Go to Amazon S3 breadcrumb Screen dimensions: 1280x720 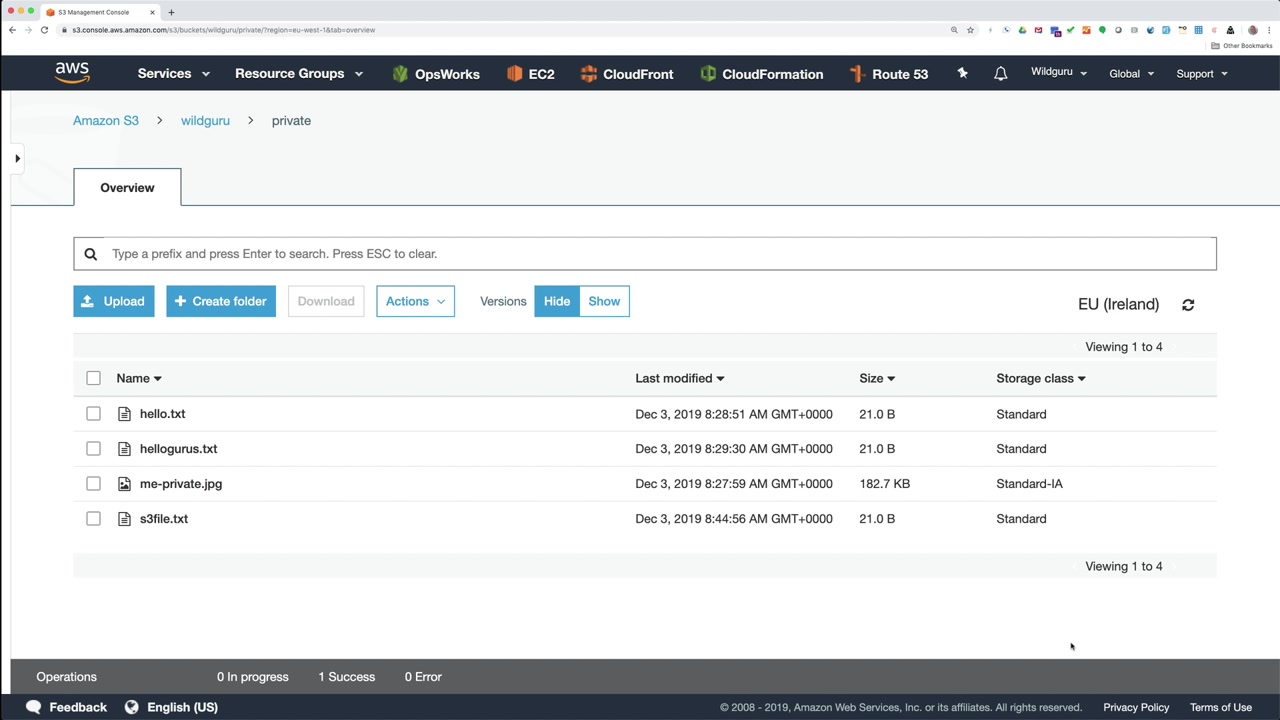[106, 121]
